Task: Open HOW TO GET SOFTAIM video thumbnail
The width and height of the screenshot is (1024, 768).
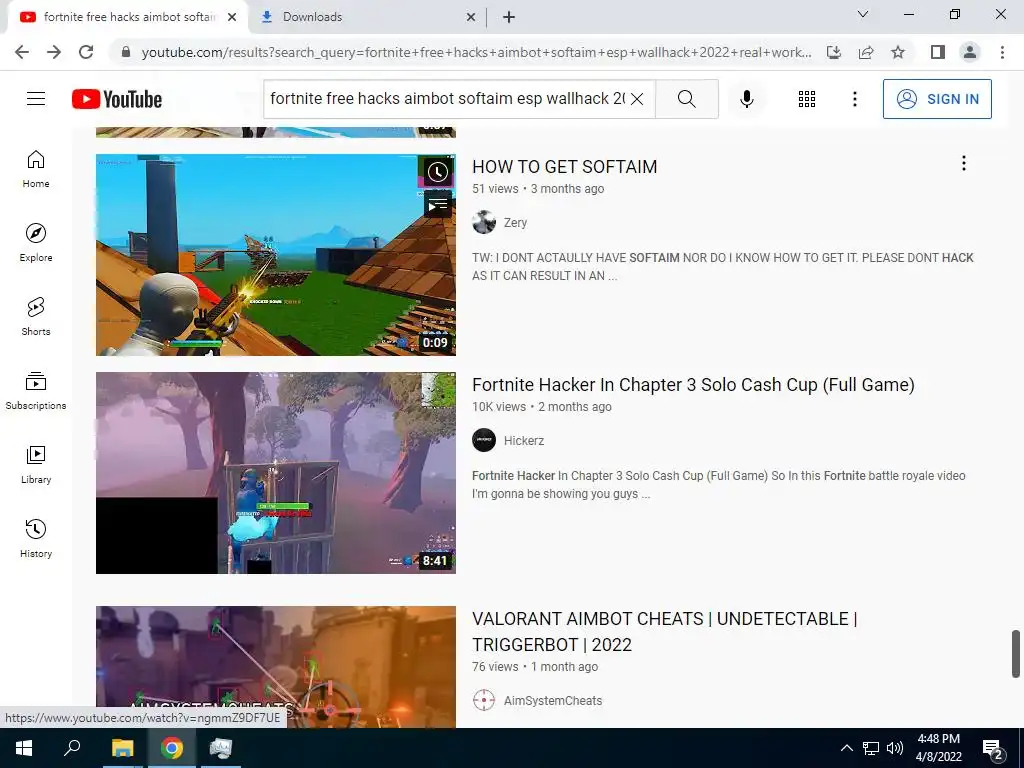Action: point(276,255)
